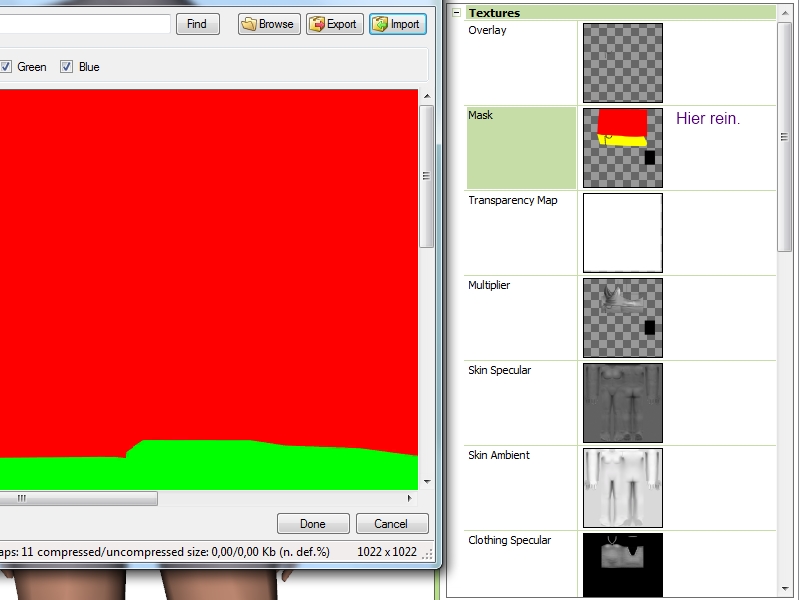This screenshot has height=600, width=800.
Task: Click the Skin Ambient thumbnail
Action: tap(622, 488)
